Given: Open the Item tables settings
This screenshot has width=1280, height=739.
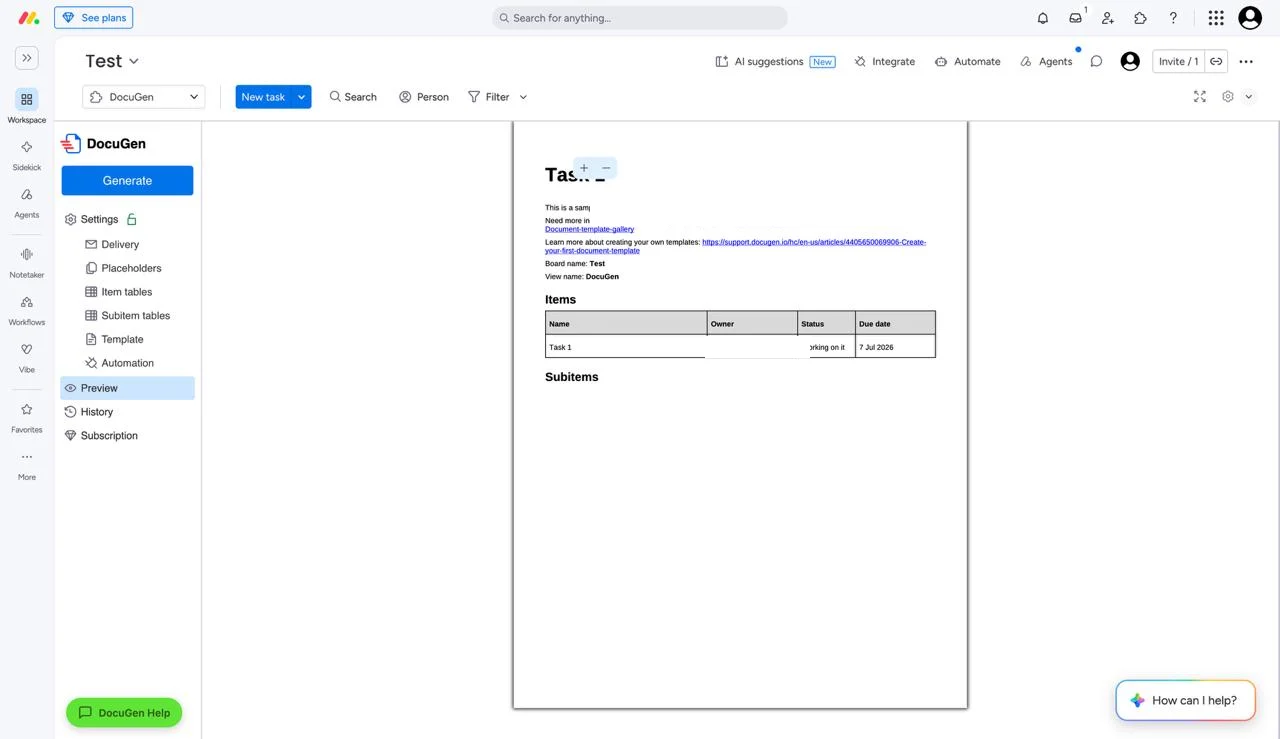Looking at the screenshot, I should [x=118, y=292].
